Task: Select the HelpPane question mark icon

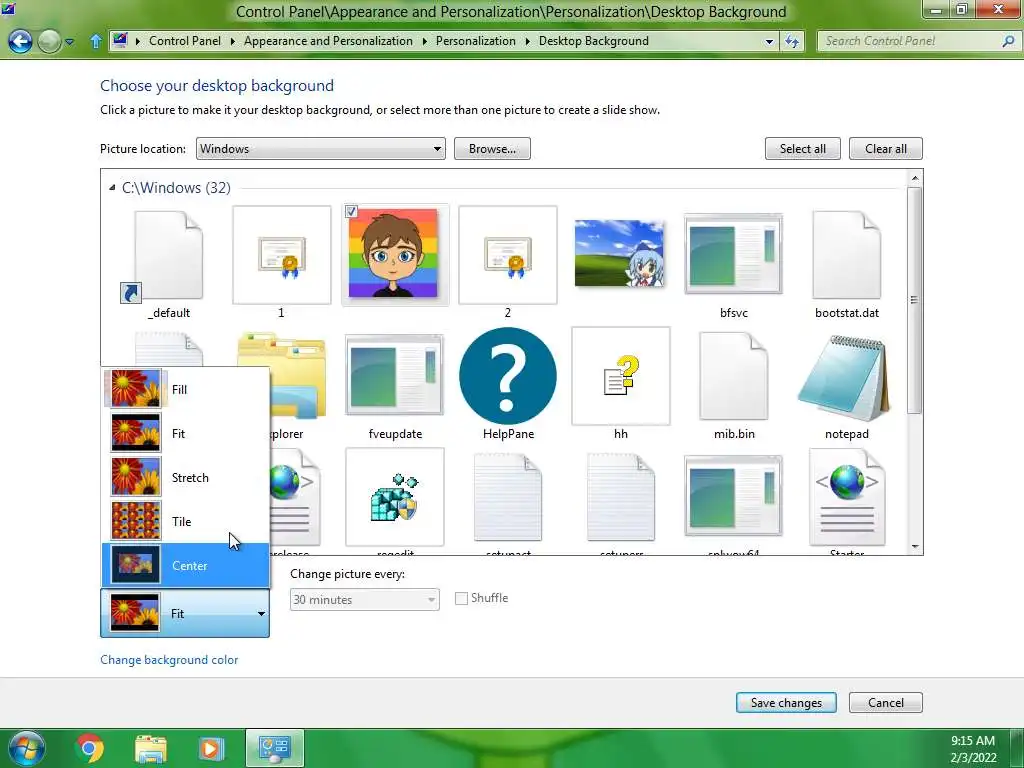Action: click(507, 376)
